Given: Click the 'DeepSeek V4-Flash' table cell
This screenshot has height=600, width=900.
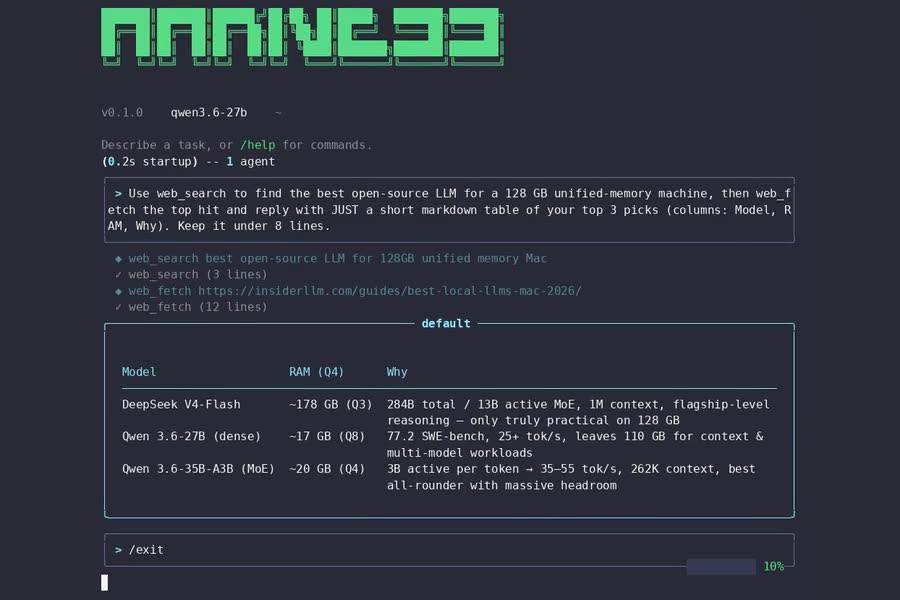Looking at the screenshot, I should pyautogui.click(x=181, y=404).
